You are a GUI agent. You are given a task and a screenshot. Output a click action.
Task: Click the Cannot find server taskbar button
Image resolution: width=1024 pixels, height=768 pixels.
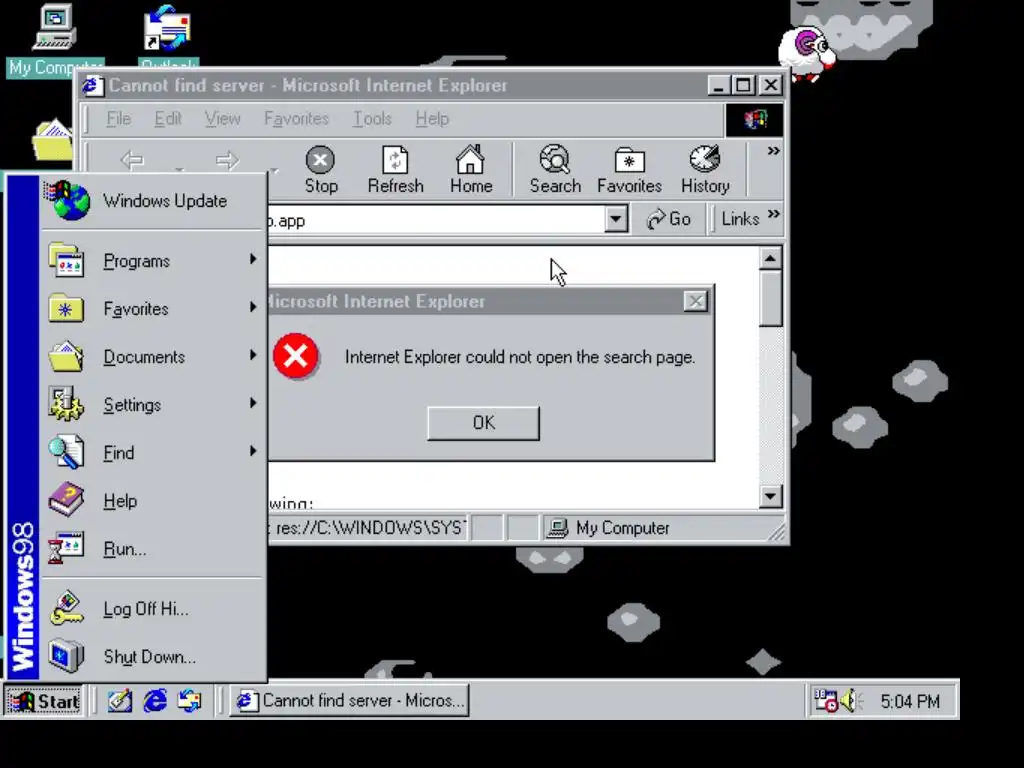[x=349, y=701]
